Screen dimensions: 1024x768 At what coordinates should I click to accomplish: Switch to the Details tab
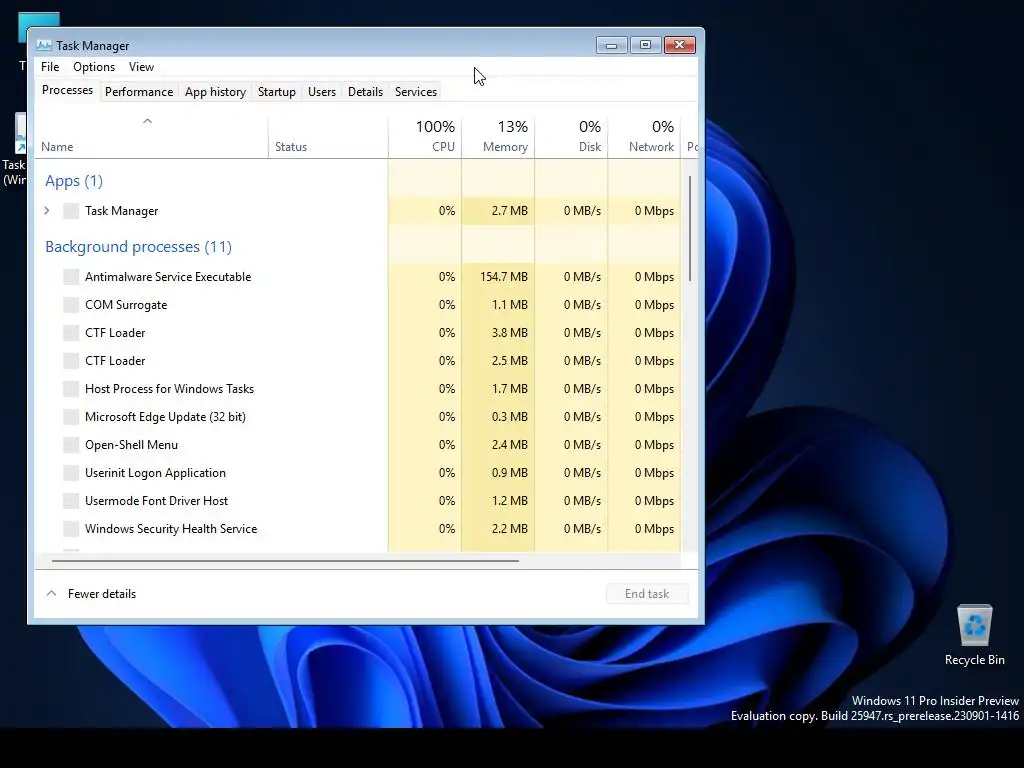(365, 92)
